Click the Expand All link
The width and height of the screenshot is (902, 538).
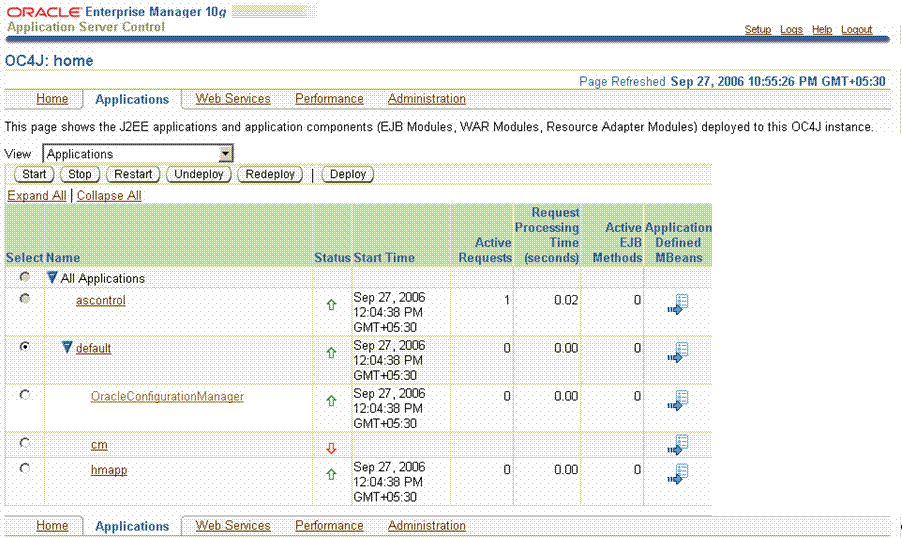37,196
